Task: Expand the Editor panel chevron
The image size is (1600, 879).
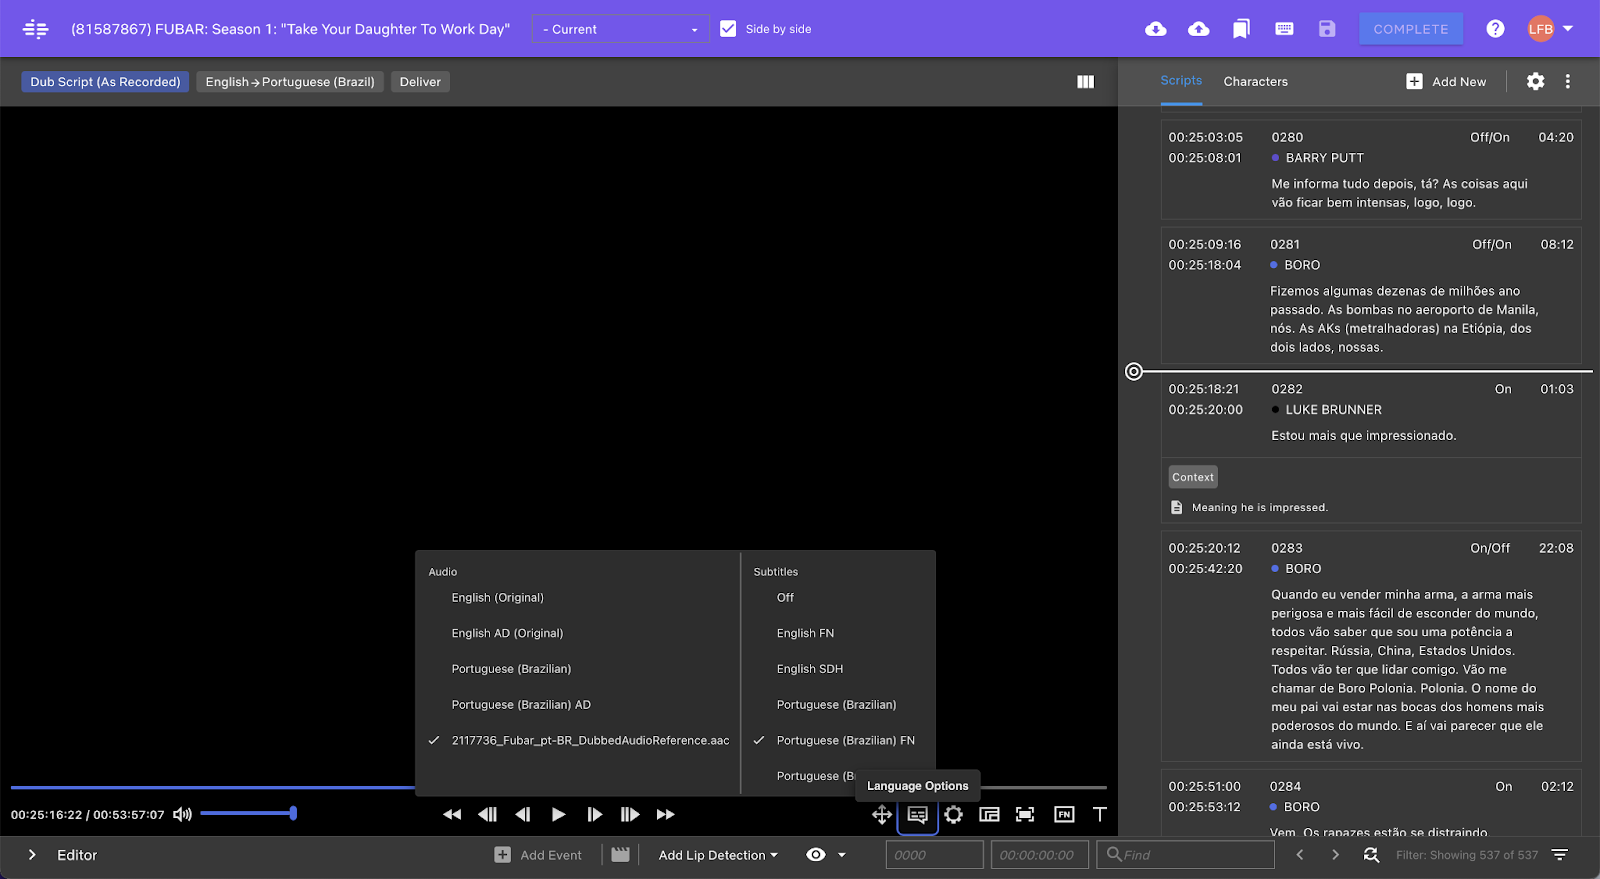Action: click(32, 855)
